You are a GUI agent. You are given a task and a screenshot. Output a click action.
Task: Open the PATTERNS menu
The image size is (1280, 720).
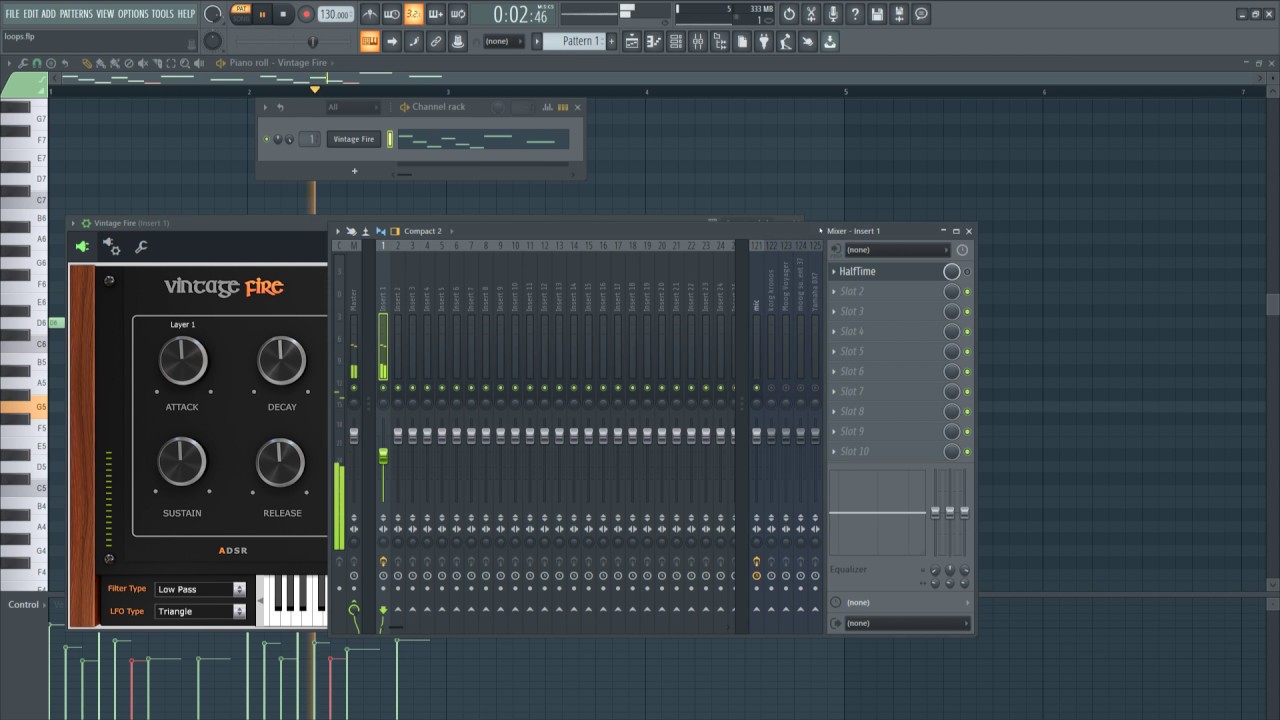point(76,14)
